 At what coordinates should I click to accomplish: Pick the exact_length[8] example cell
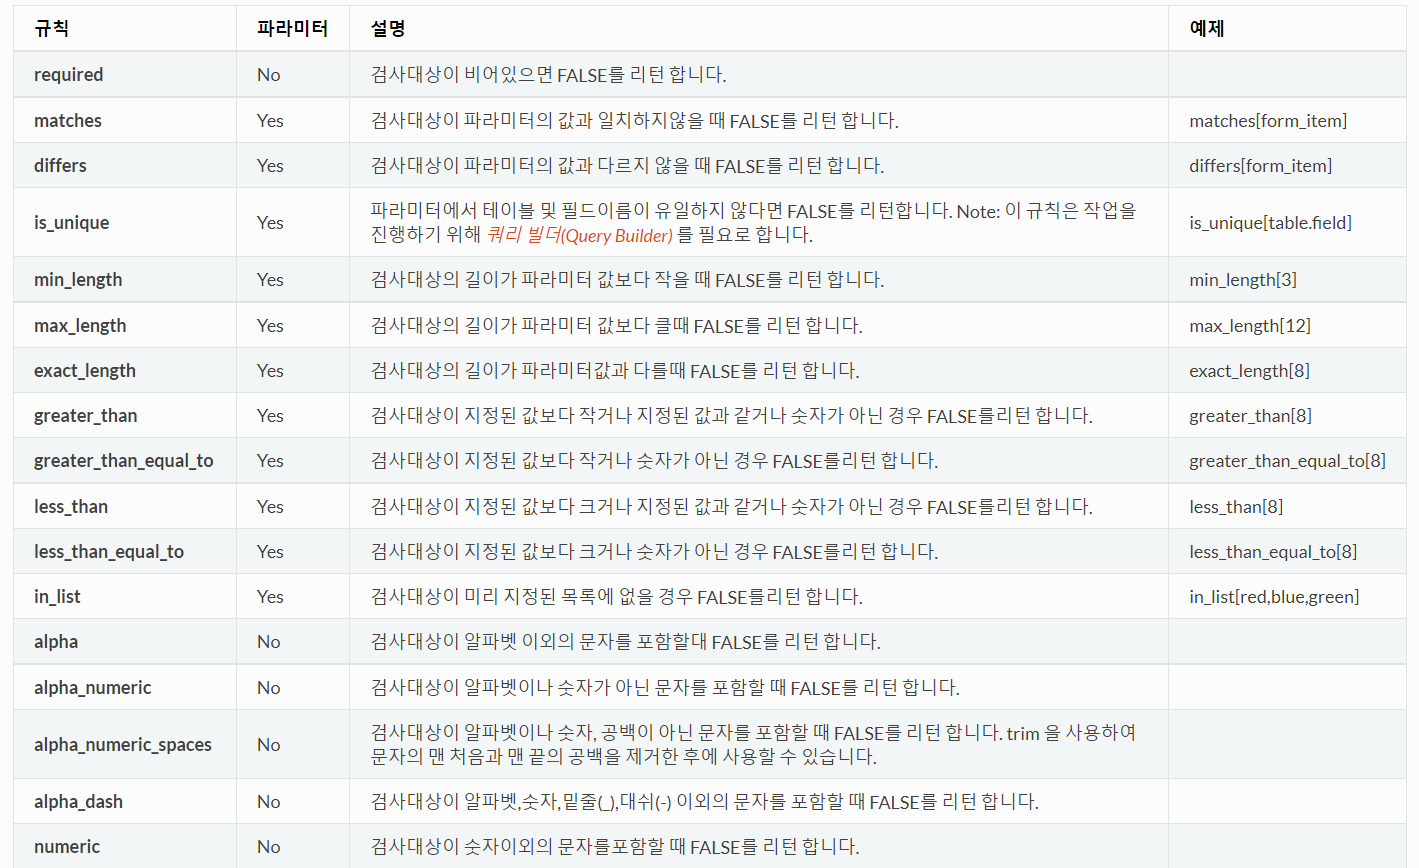point(1249,371)
